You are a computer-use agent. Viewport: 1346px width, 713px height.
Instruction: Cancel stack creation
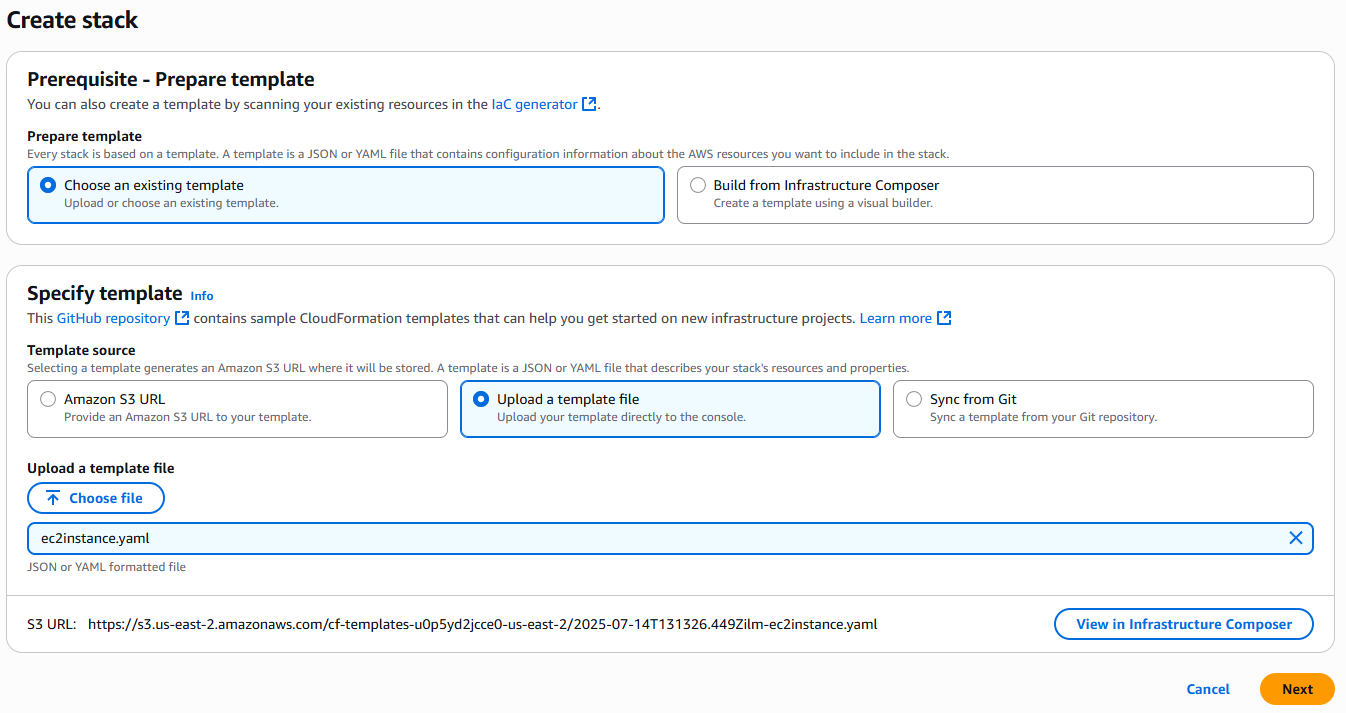1208,689
